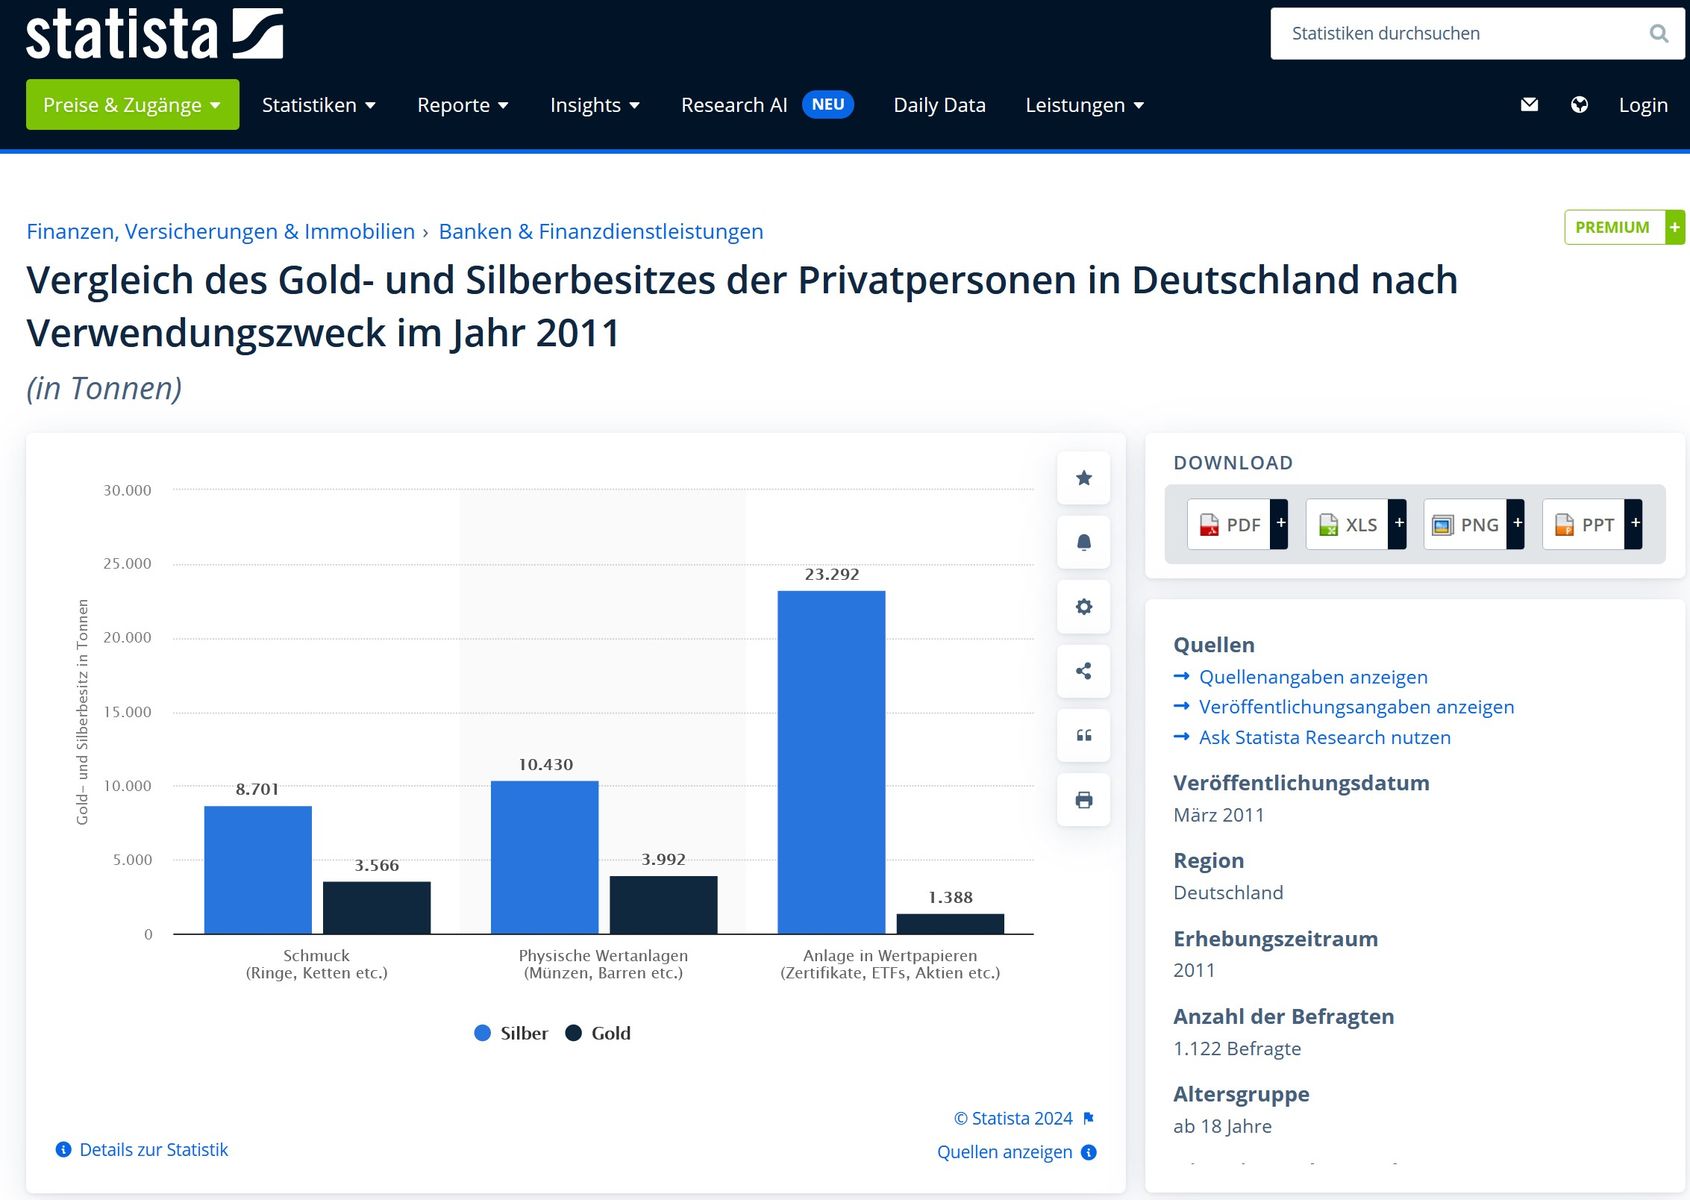Image resolution: width=1690 pixels, height=1200 pixels.
Task: Click the quotation citation icon
Action: 1083,735
